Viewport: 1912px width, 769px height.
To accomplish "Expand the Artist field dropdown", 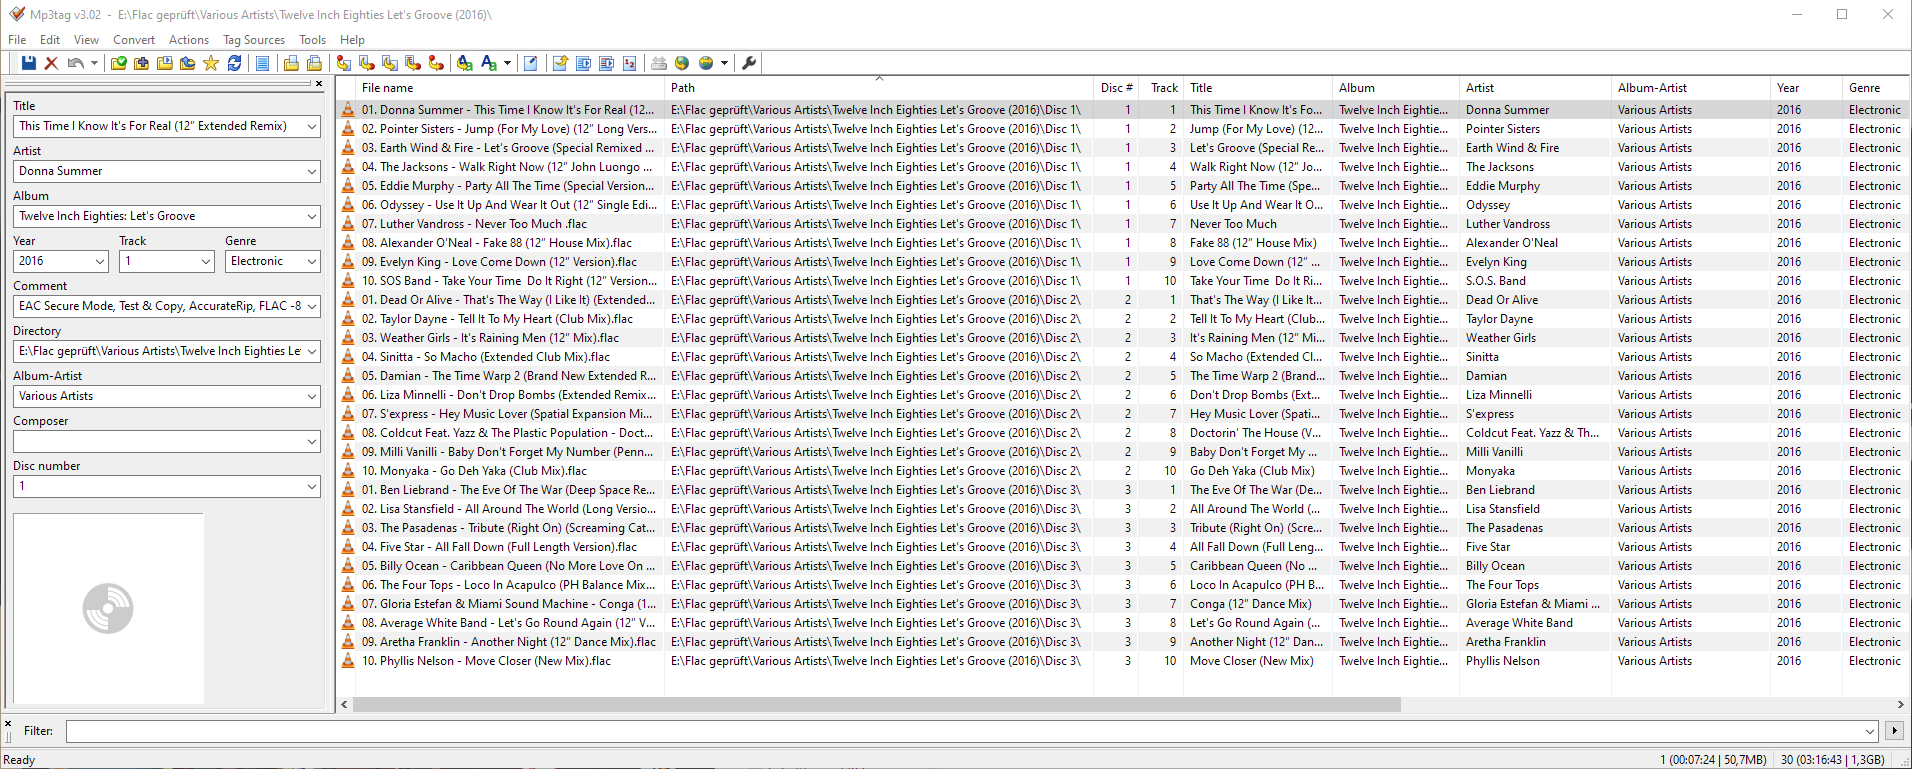I will tap(312, 171).
